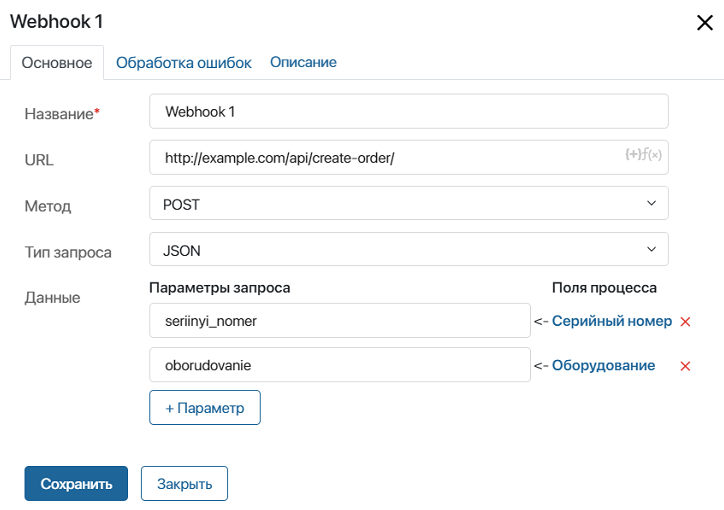Click the Закрыть button
This screenshot has width=724, height=510.
tap(184, 483)
